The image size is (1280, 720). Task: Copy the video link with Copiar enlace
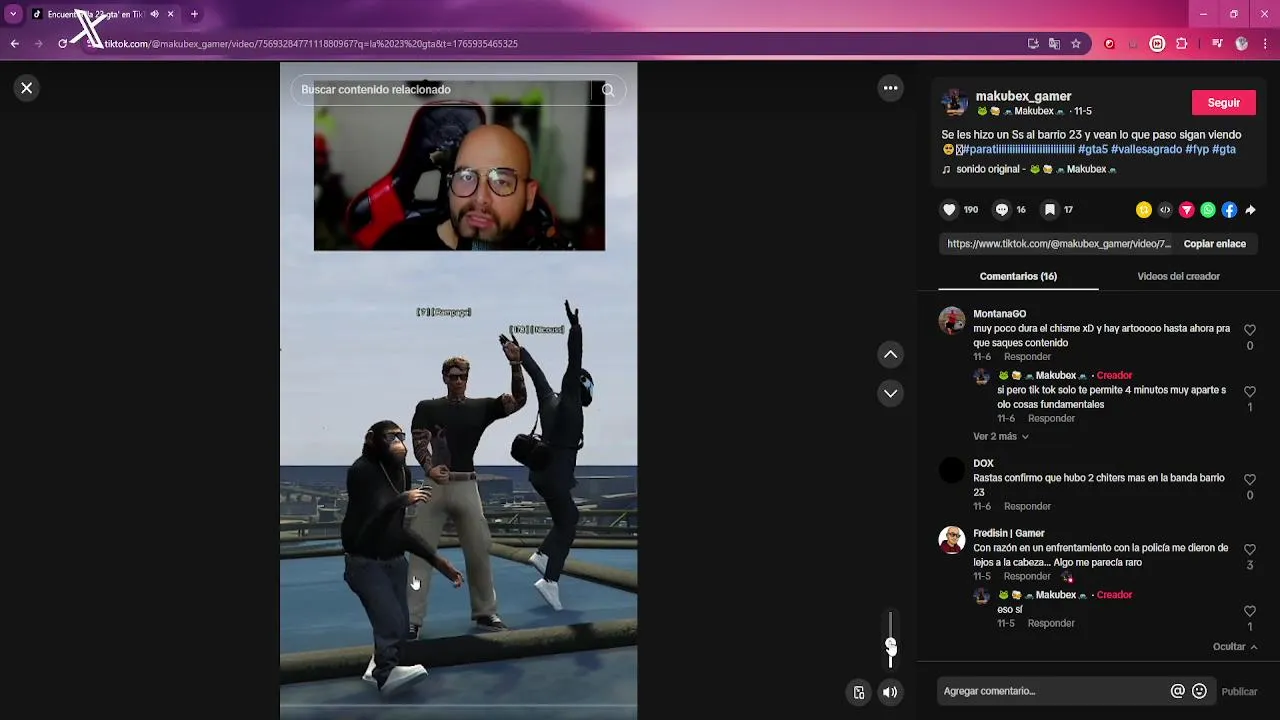coord(1214,244)
